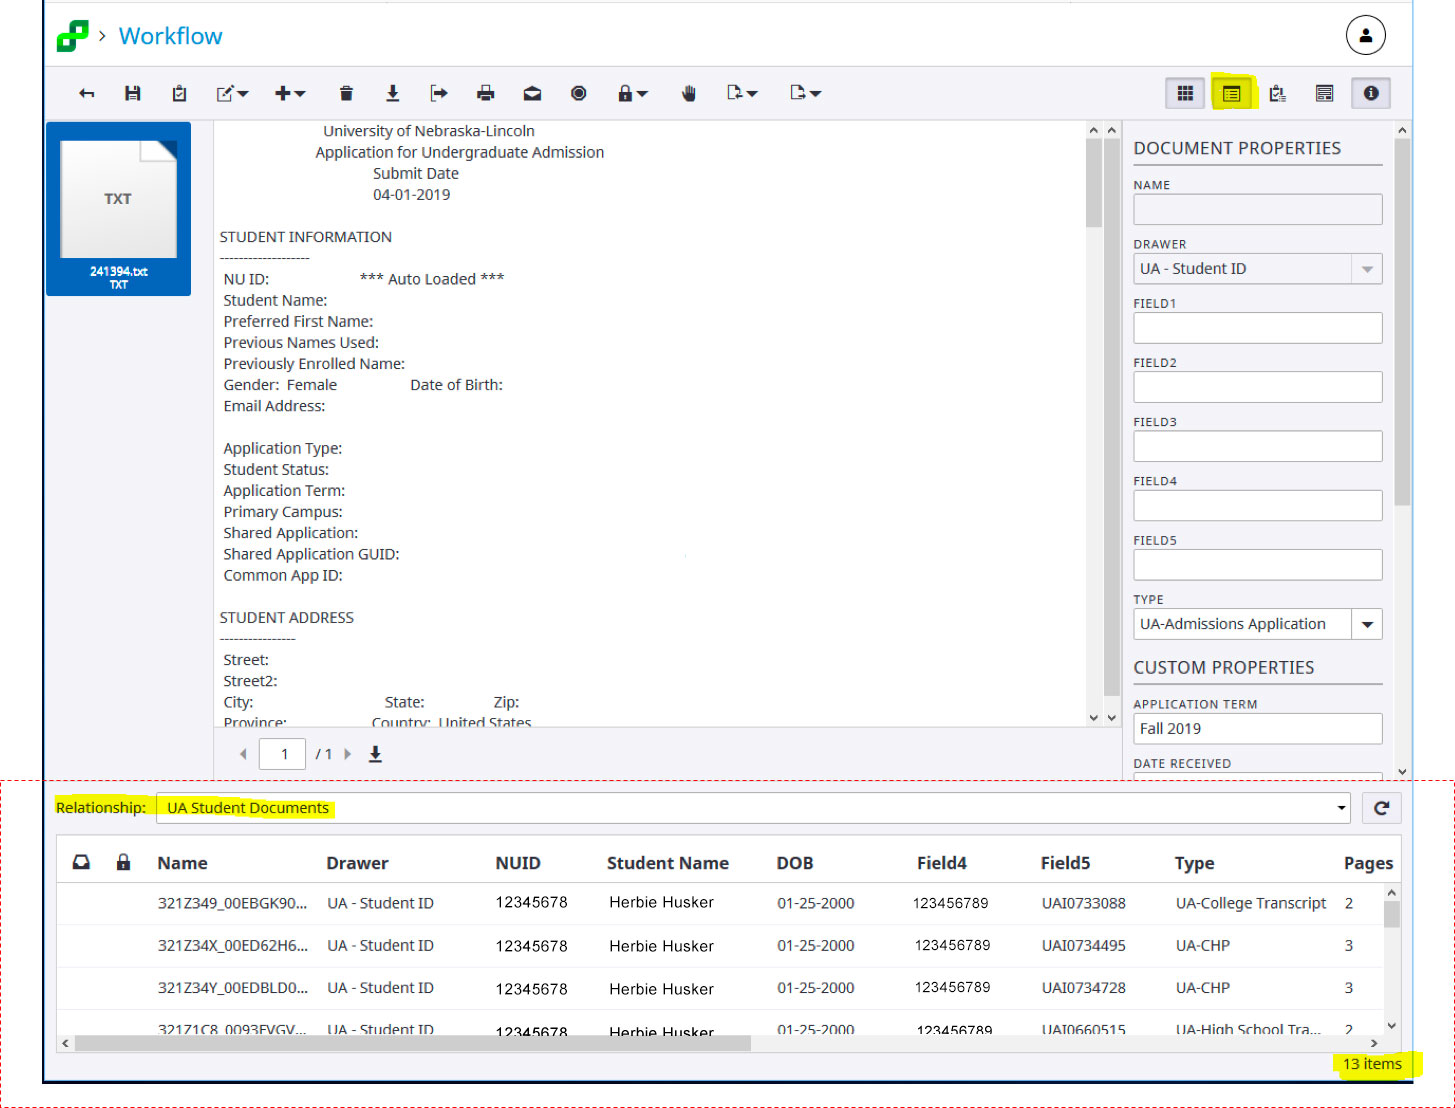Email the document with envelope icon
The image size is (1455, 1108).
click(x=532, y=93)
